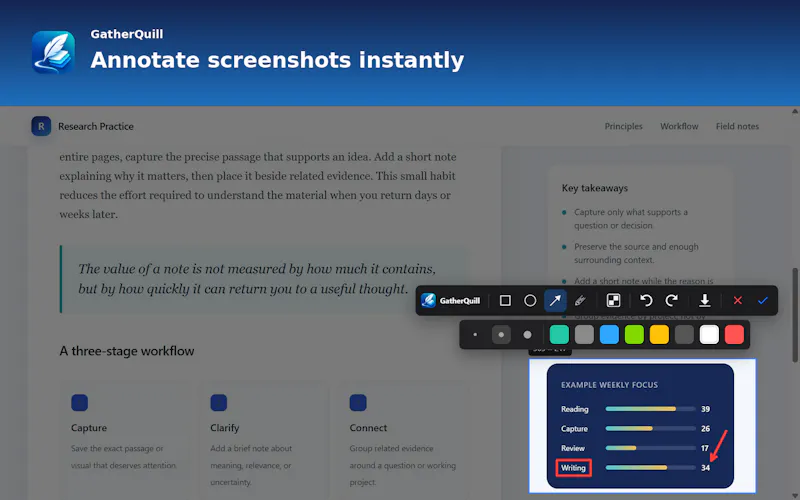800x500 pixels.
Task: Open the Field notes nav link
Action: (x=737, y=126)
